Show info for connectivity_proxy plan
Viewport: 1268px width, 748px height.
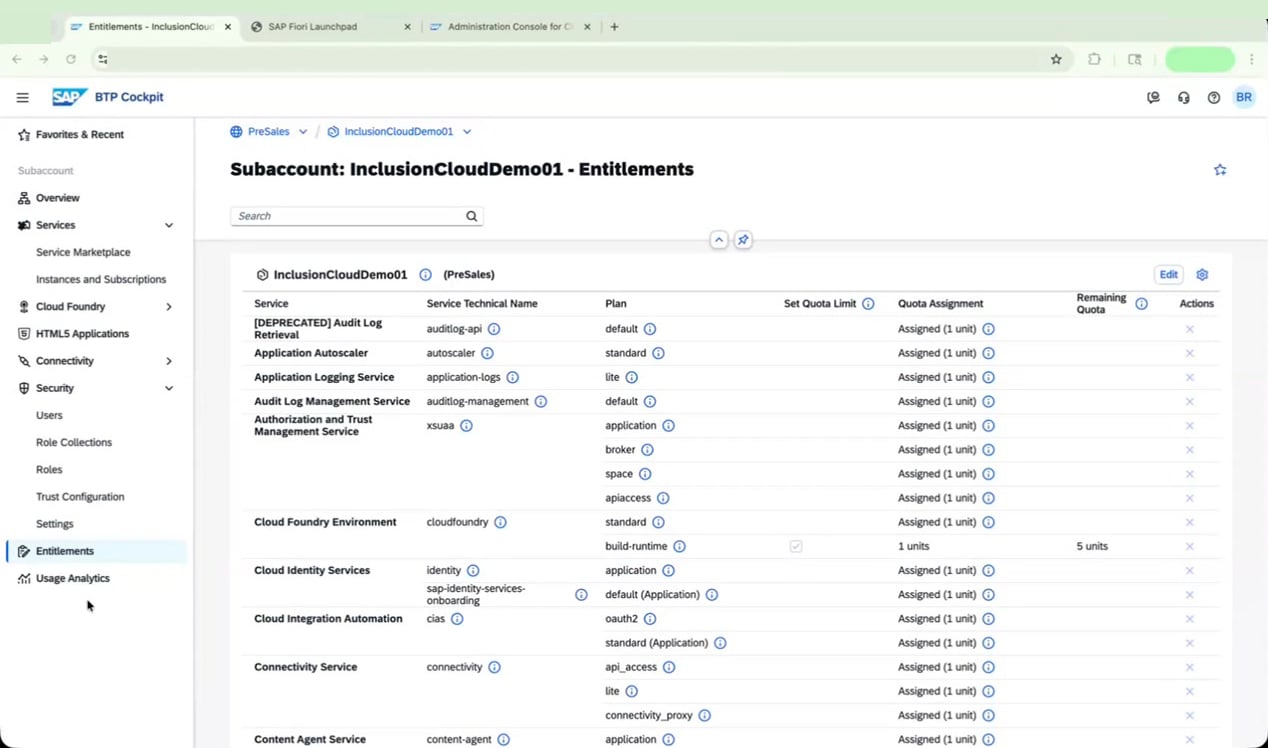pyautogui.click(x=704, y=715)
